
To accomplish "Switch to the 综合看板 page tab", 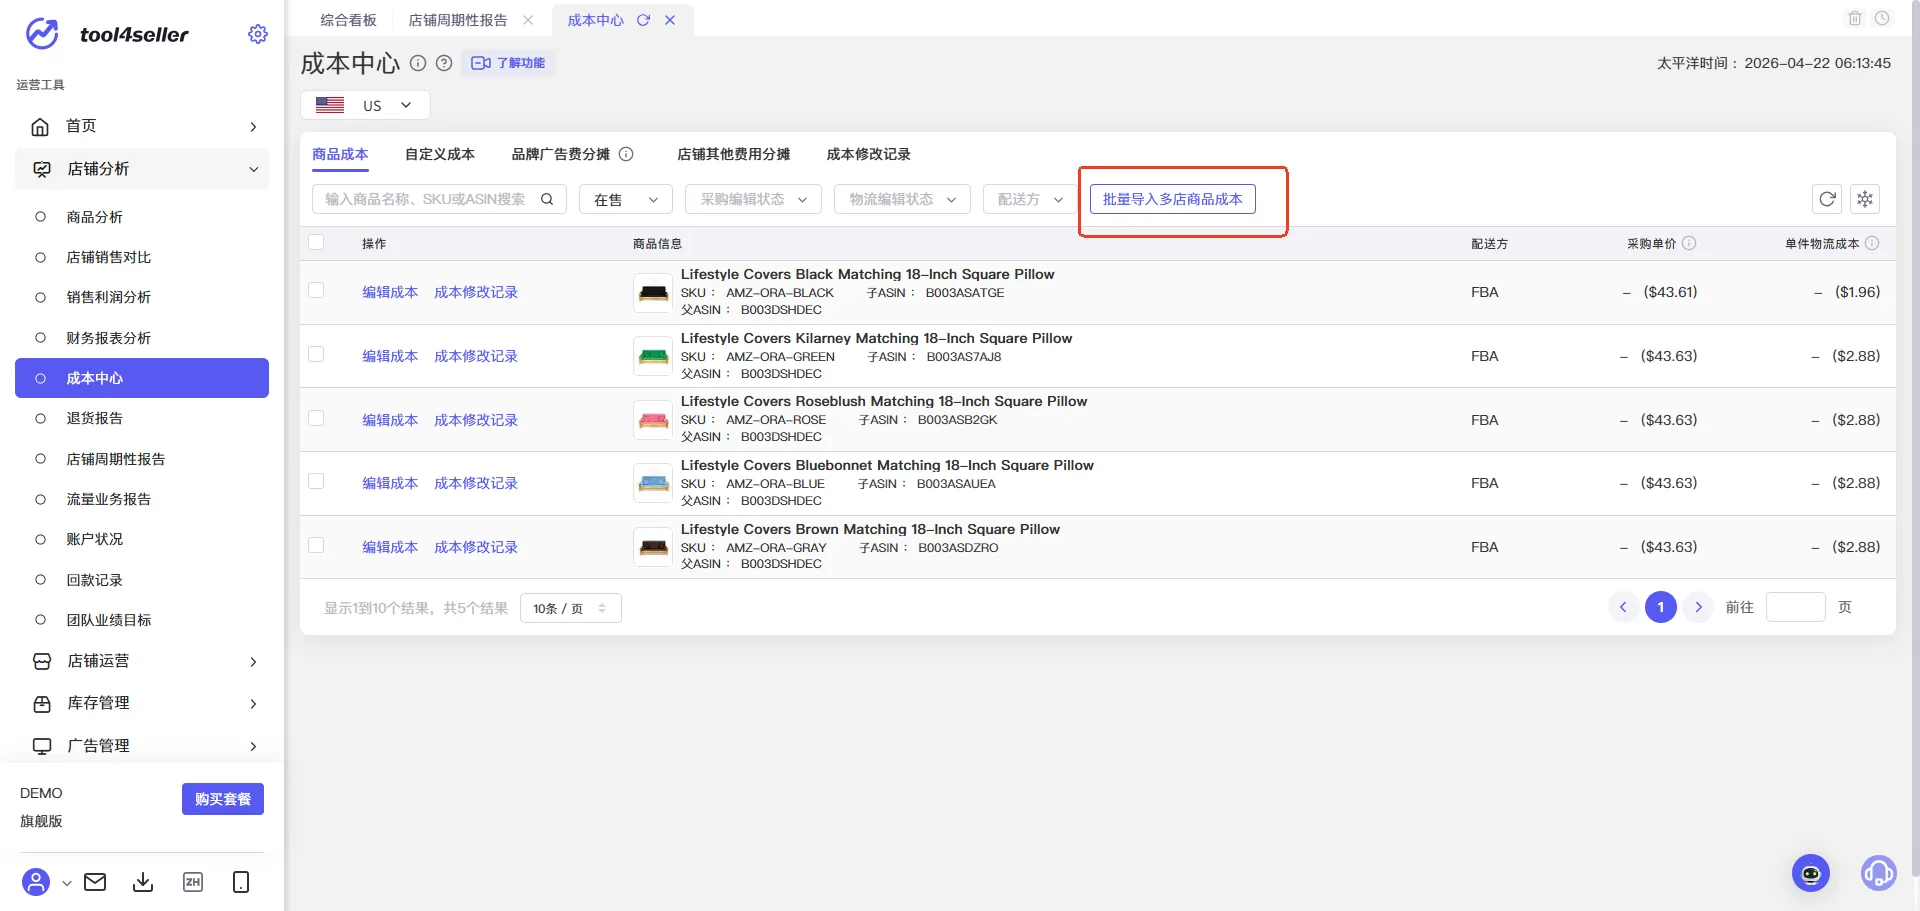I will pyautogui.click(x=348, y=20).
